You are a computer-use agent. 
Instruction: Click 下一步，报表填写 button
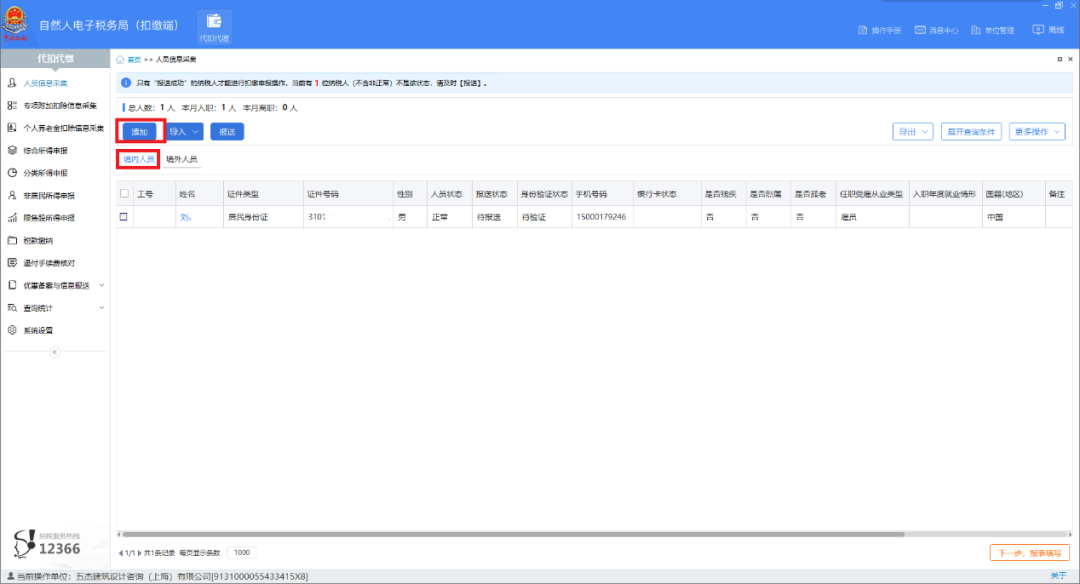[x=1030, y=553]
